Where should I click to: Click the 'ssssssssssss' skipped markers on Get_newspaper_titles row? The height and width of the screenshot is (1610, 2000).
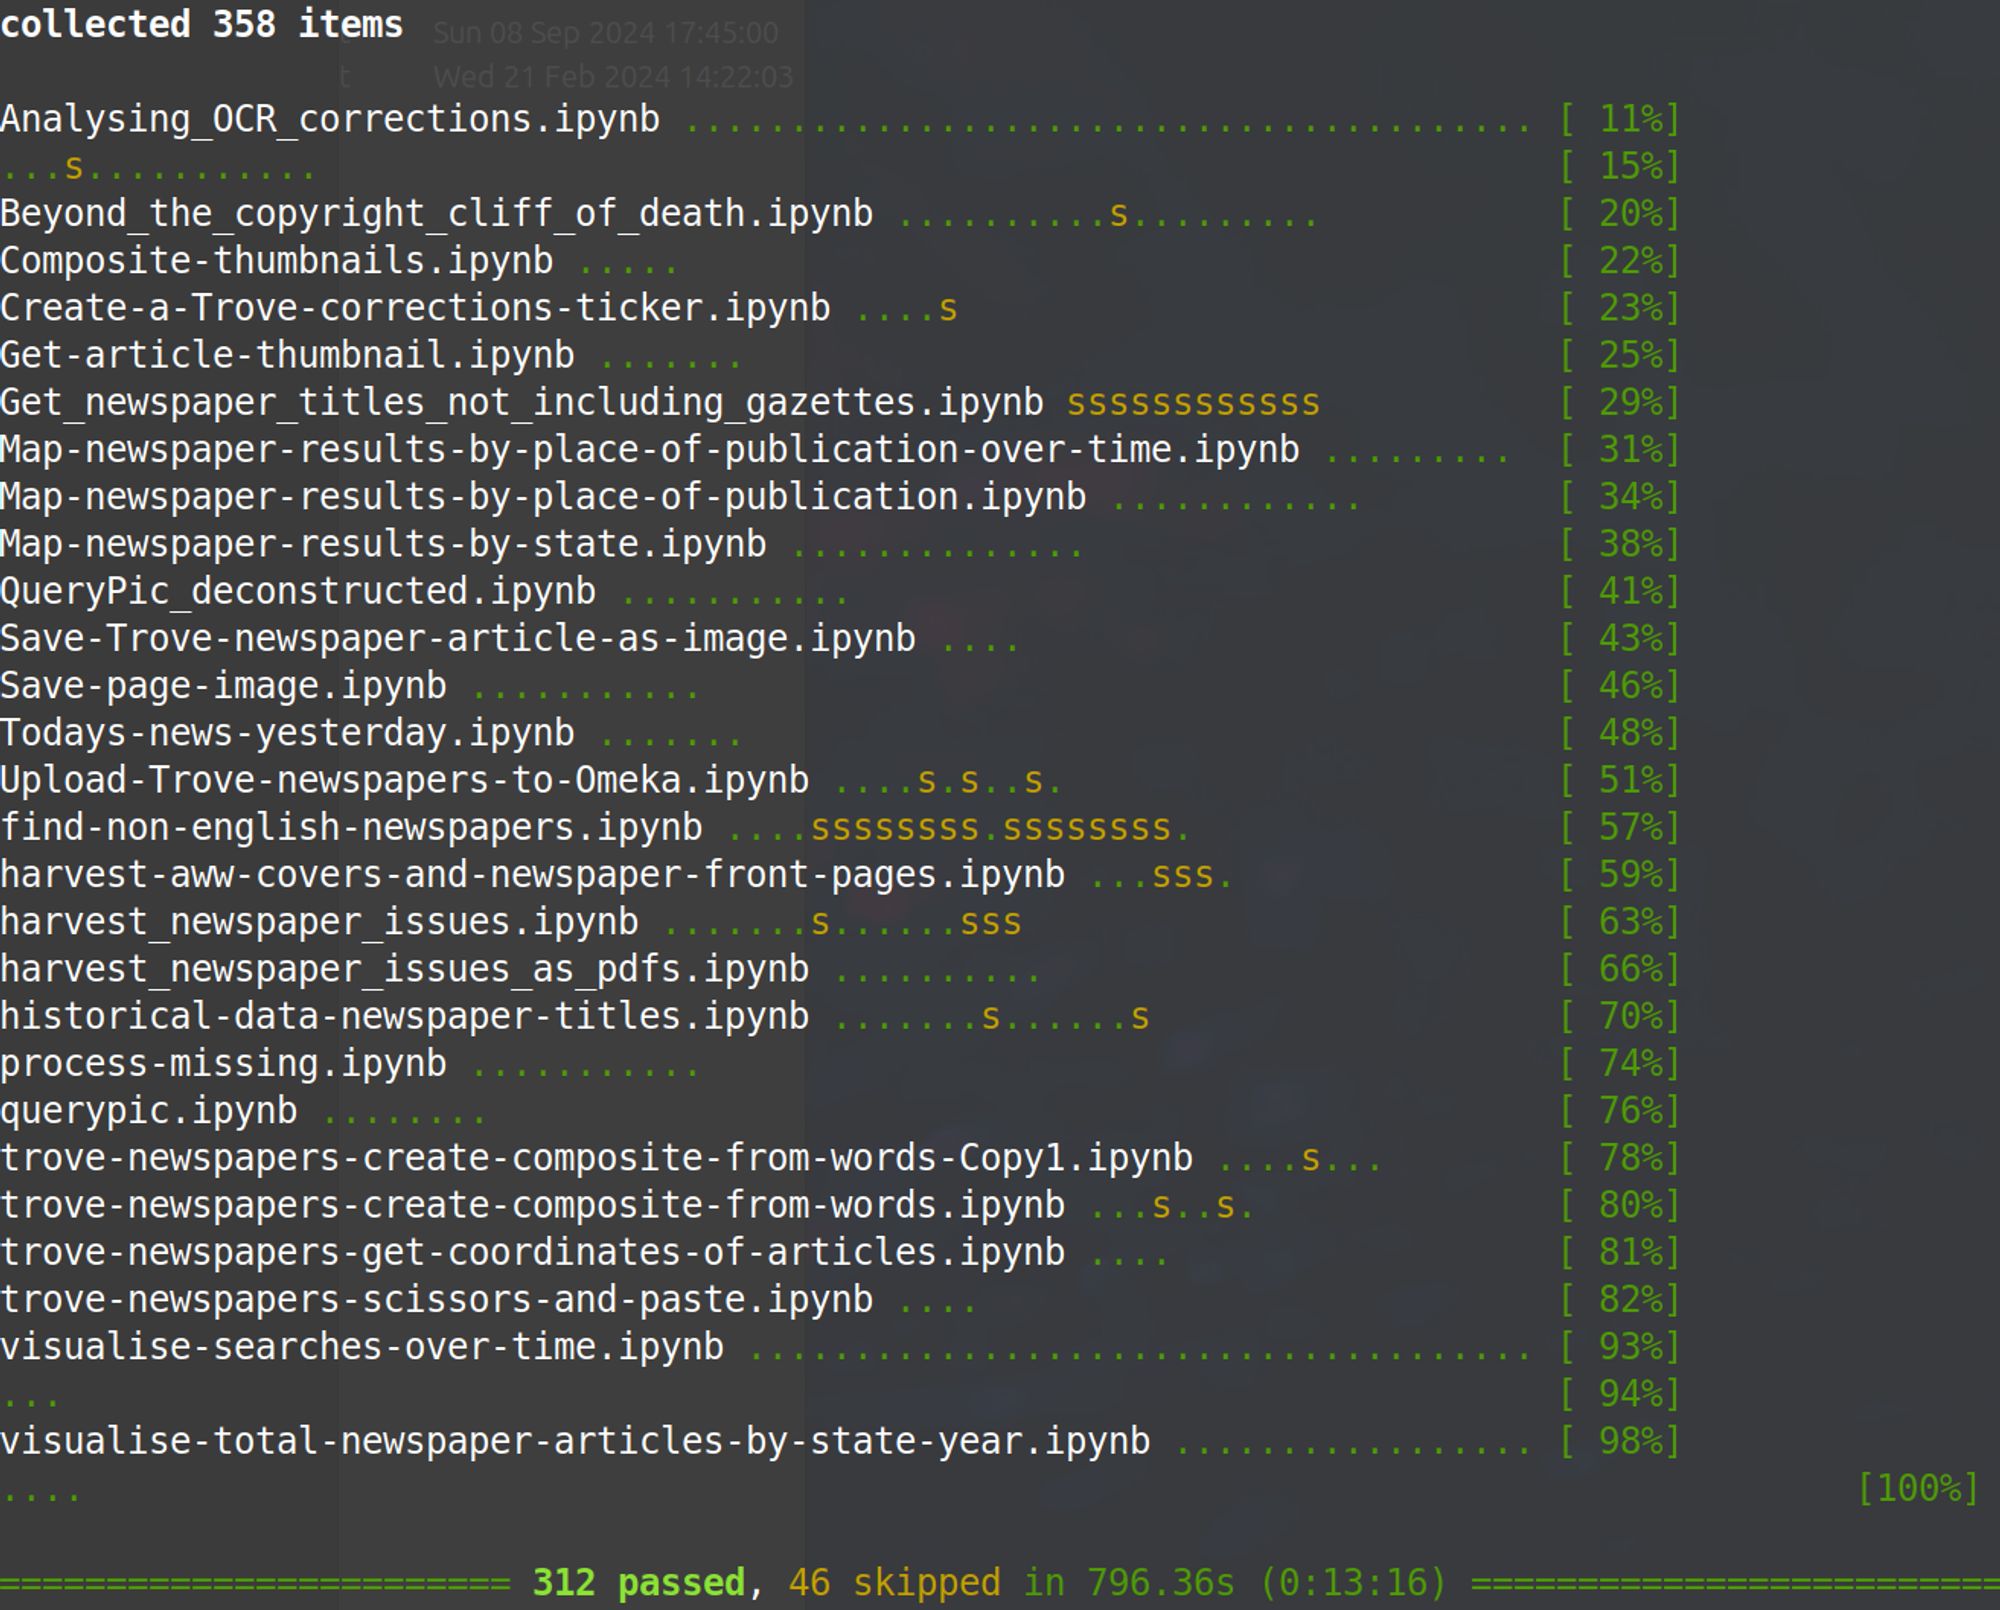coord(1193,405)
